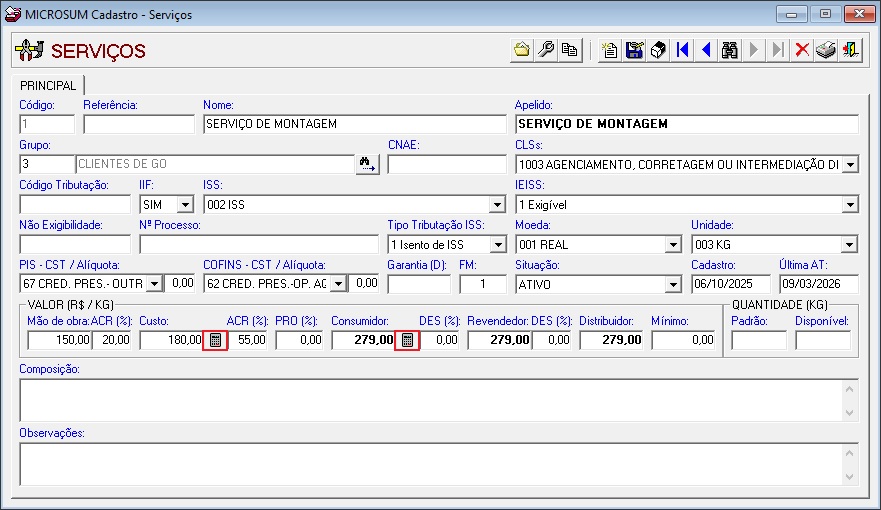Click the Distribuidor value field 279,00
Viewport: 881px width, 510px height.
[611, 340]
